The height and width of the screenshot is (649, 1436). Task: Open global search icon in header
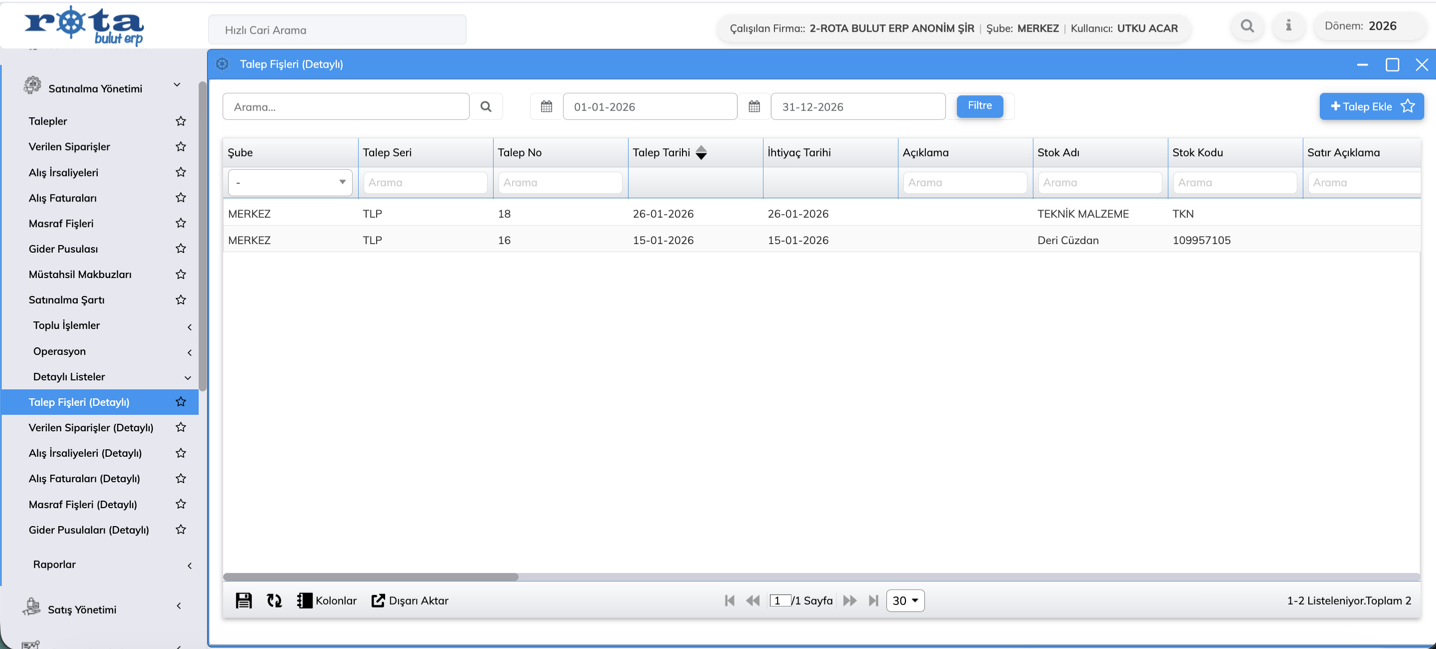1247,27
